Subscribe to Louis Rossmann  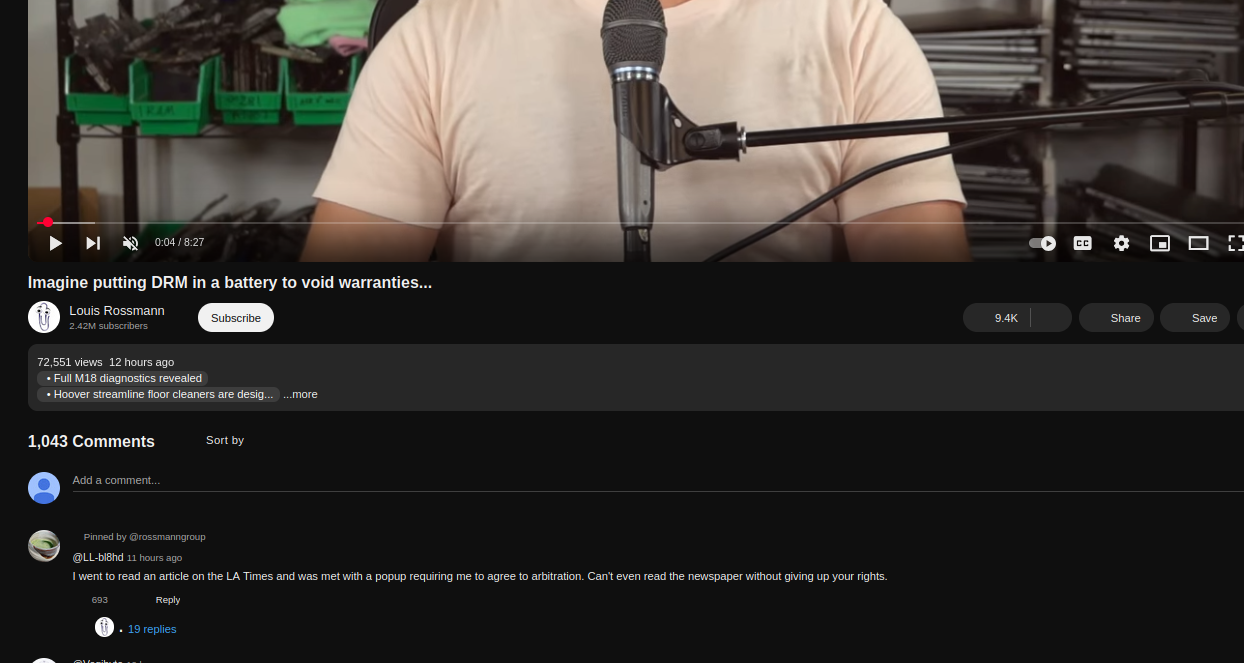236,318
